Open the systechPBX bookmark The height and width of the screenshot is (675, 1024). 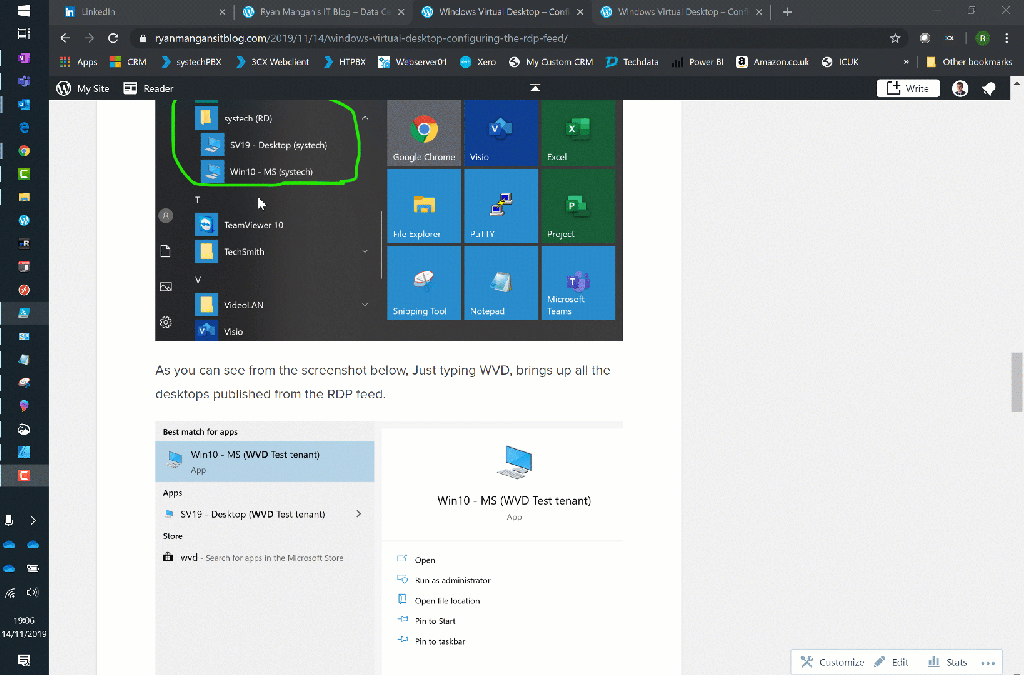[x=191, y=62]
